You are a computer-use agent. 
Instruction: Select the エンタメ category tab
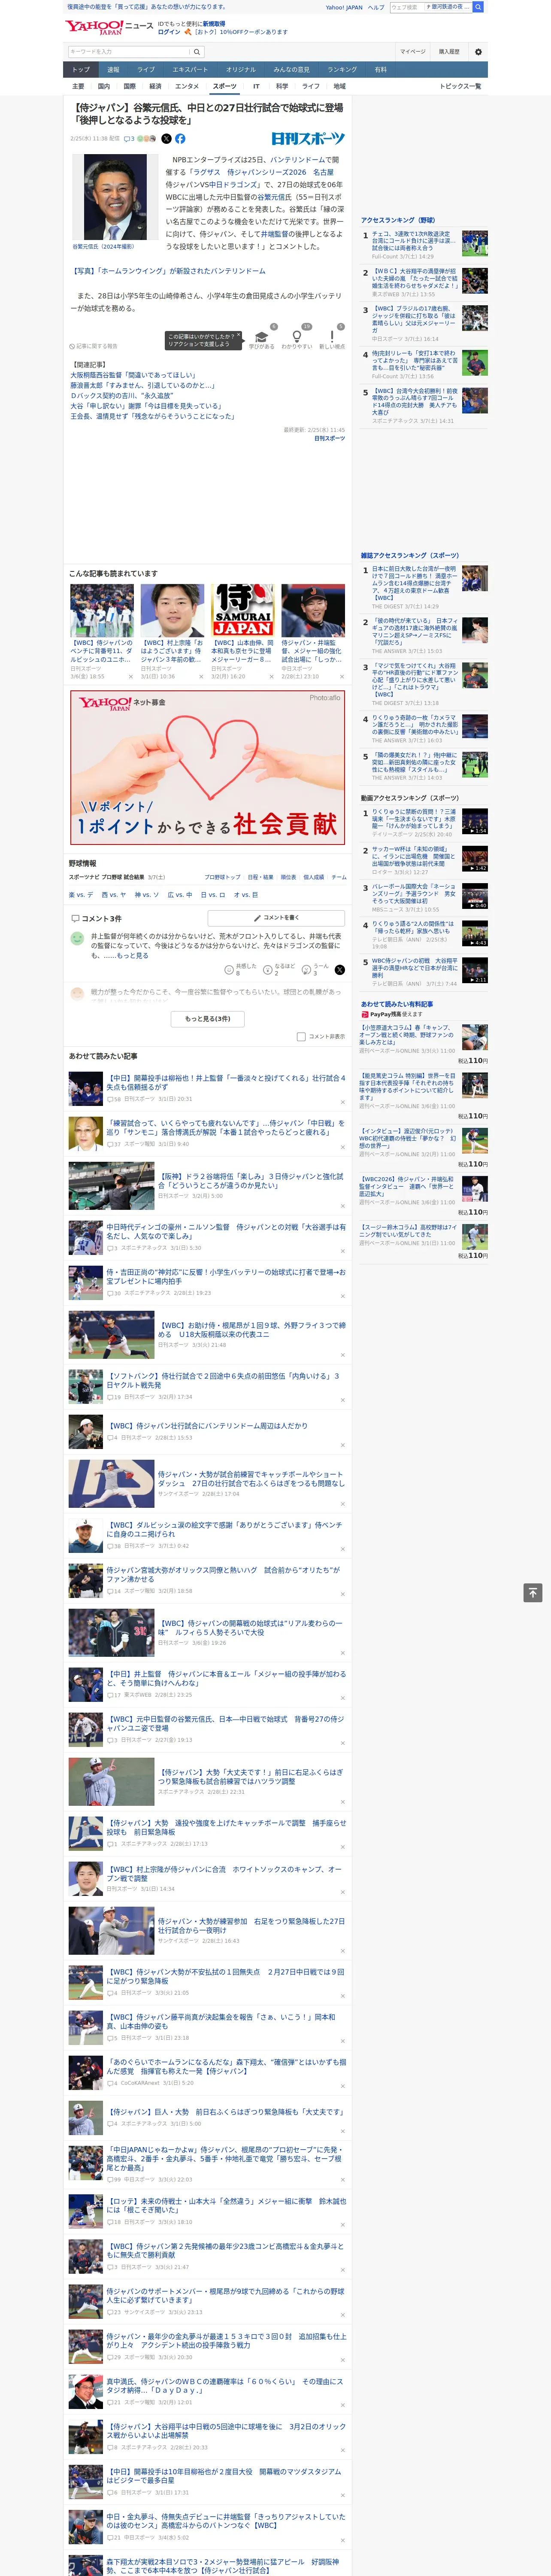coord(187,86)
